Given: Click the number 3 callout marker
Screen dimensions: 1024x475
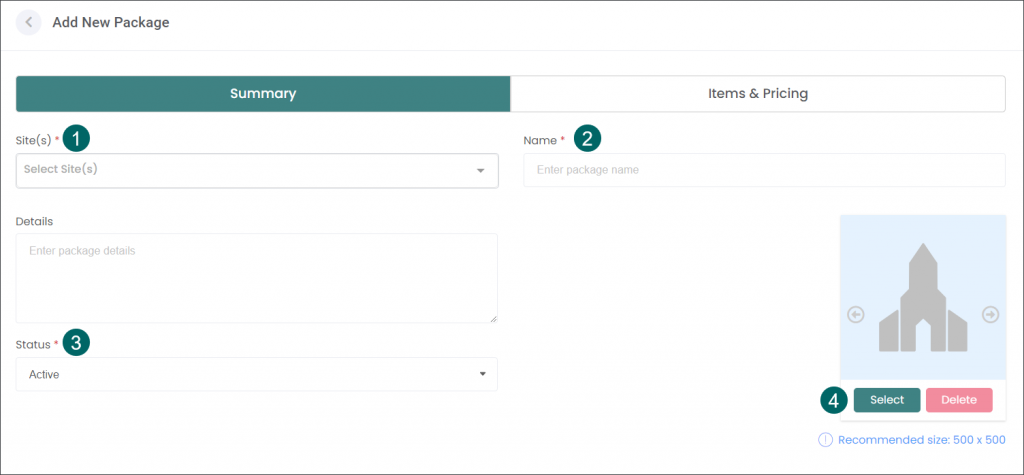Looking at the screenshot, I should (76, 343).
